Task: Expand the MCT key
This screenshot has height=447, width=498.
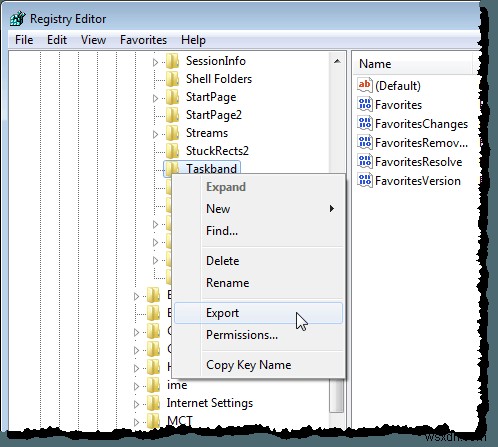Action: click(x=136, y=422)
